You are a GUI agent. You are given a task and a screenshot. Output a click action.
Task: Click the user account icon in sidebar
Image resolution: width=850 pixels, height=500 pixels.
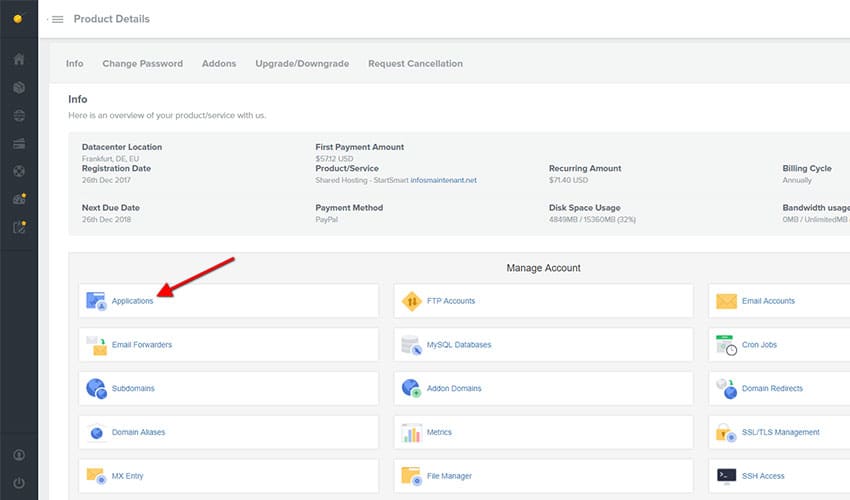[19, 455]
